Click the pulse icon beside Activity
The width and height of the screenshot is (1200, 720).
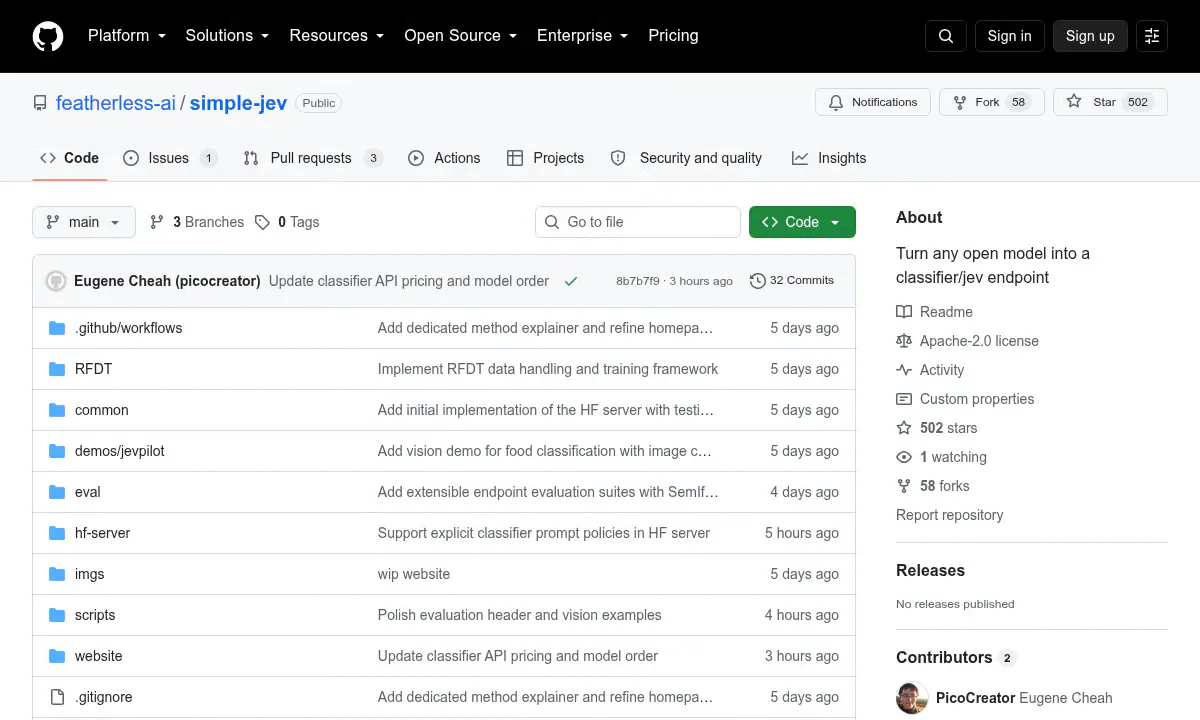pos(904,370)
